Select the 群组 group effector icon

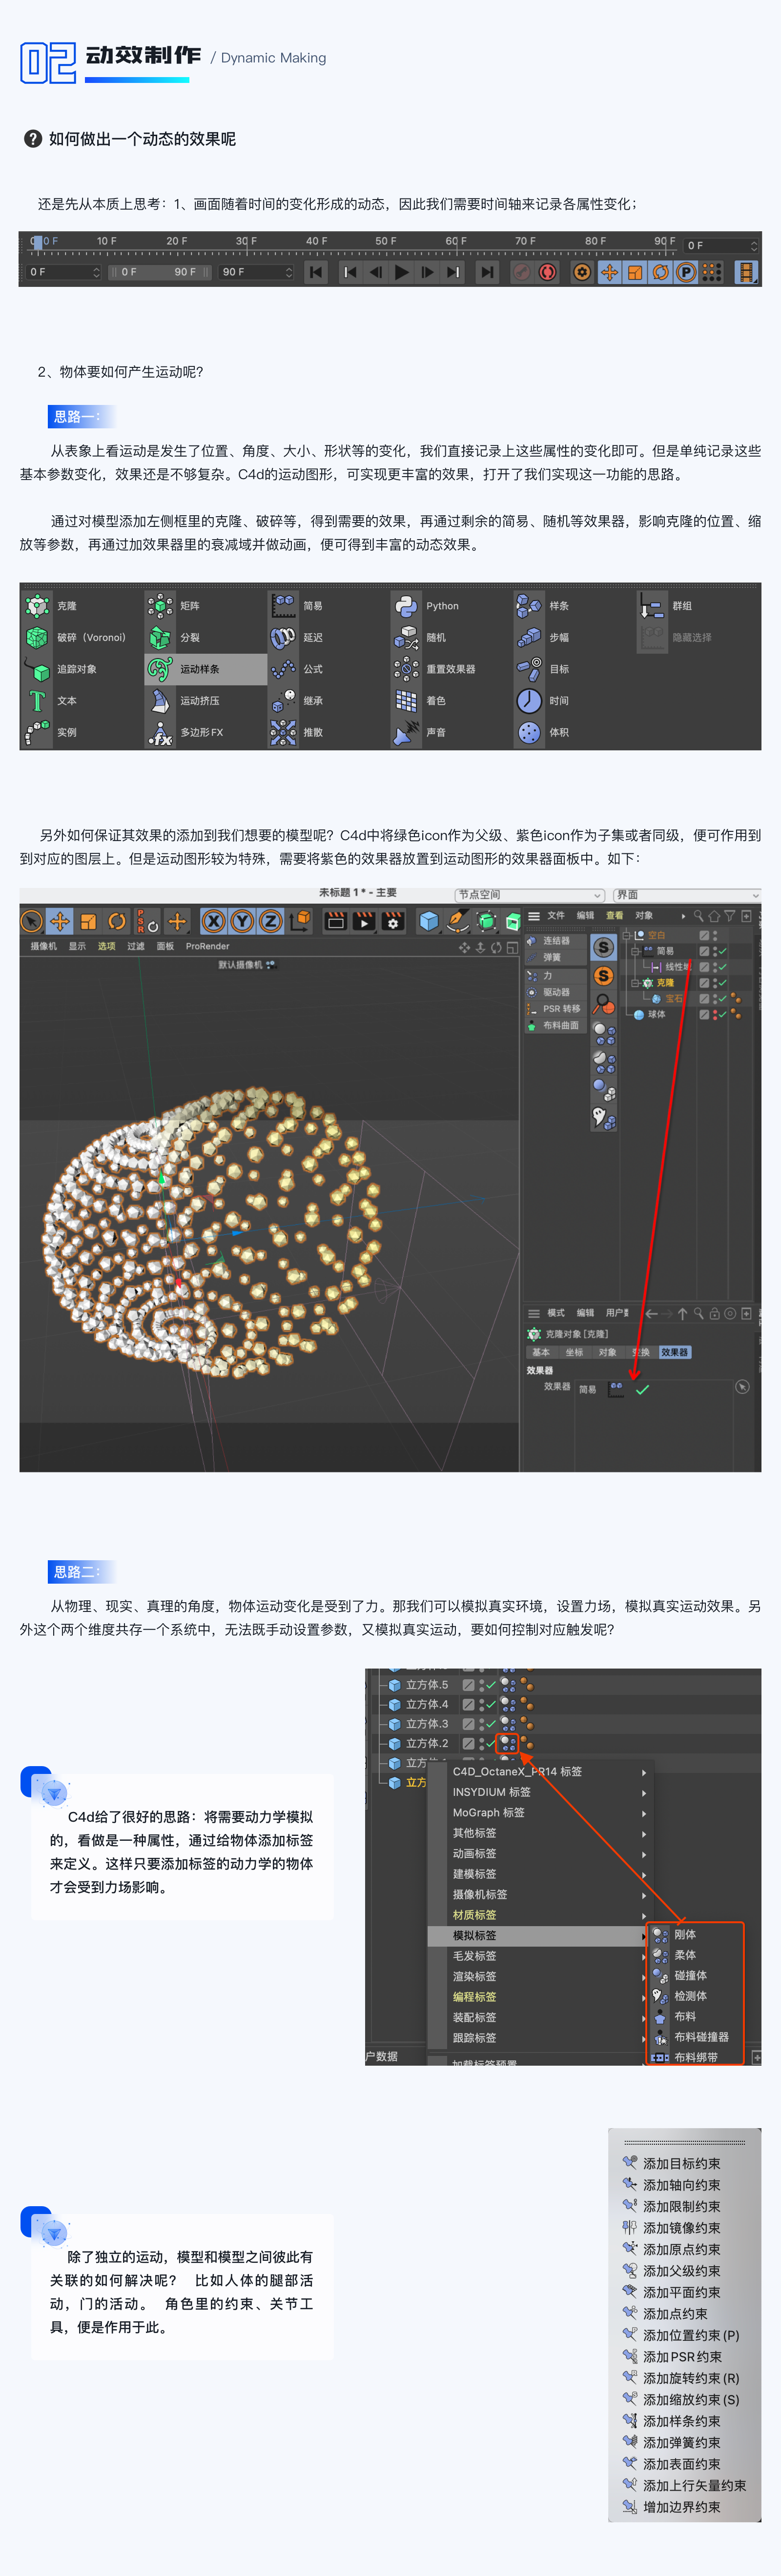click(x=652, y=606)
